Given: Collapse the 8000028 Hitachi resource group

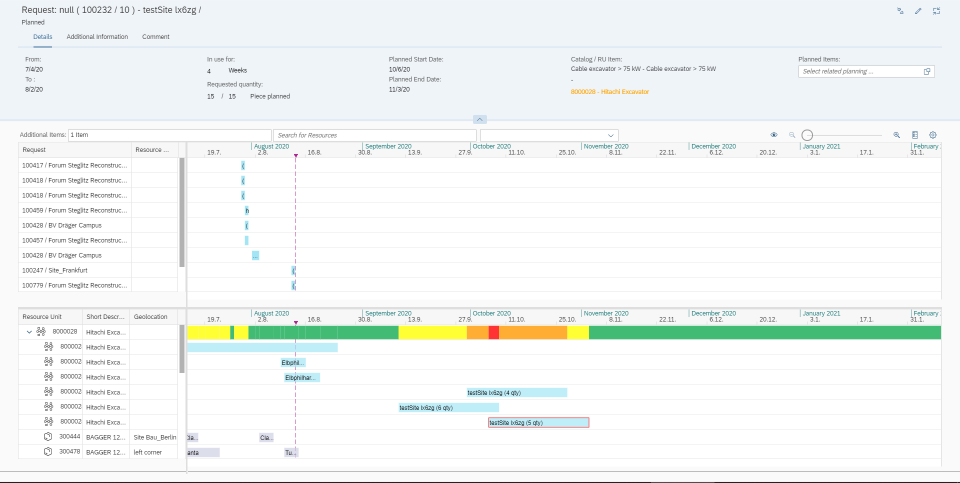Looking at the screenshot, I should [x=29, y=331].
